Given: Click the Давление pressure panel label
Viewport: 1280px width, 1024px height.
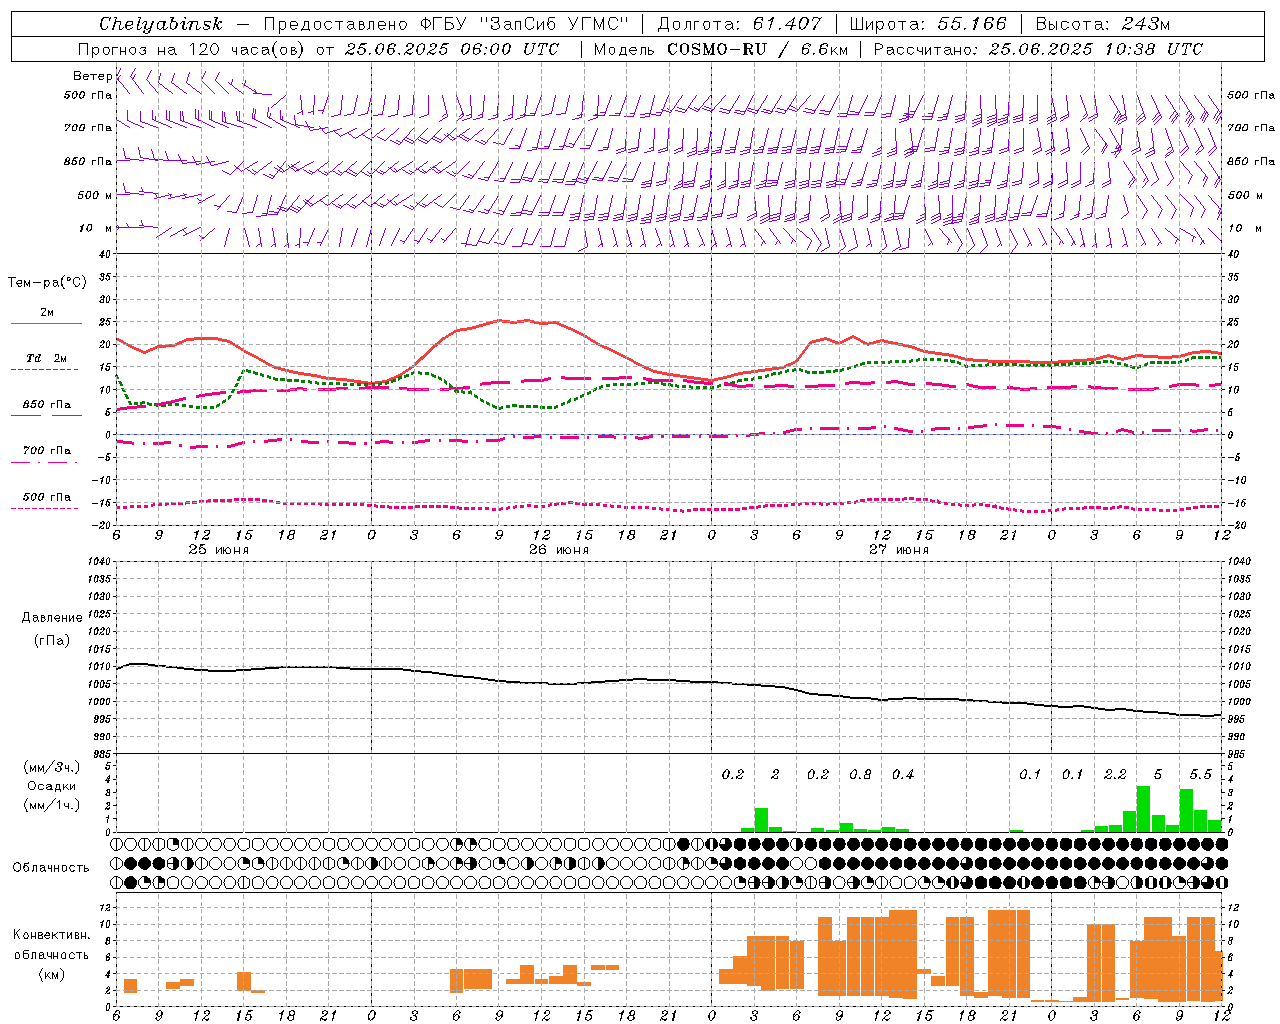Looking at the screenshot, I should (x=52, y=618).
